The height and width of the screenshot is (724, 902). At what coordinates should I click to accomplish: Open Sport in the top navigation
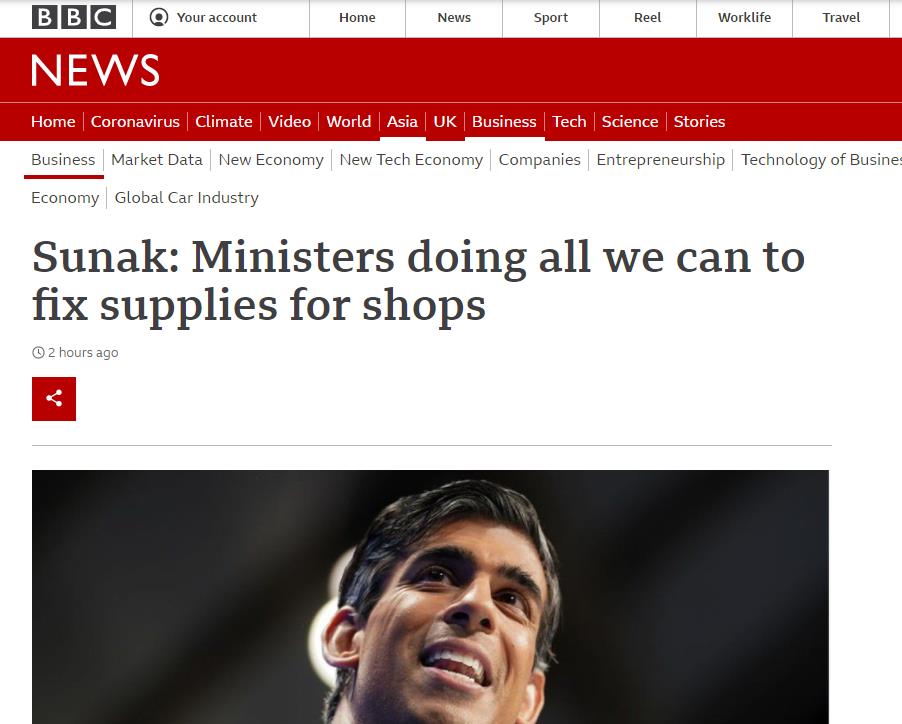[551, 18]
